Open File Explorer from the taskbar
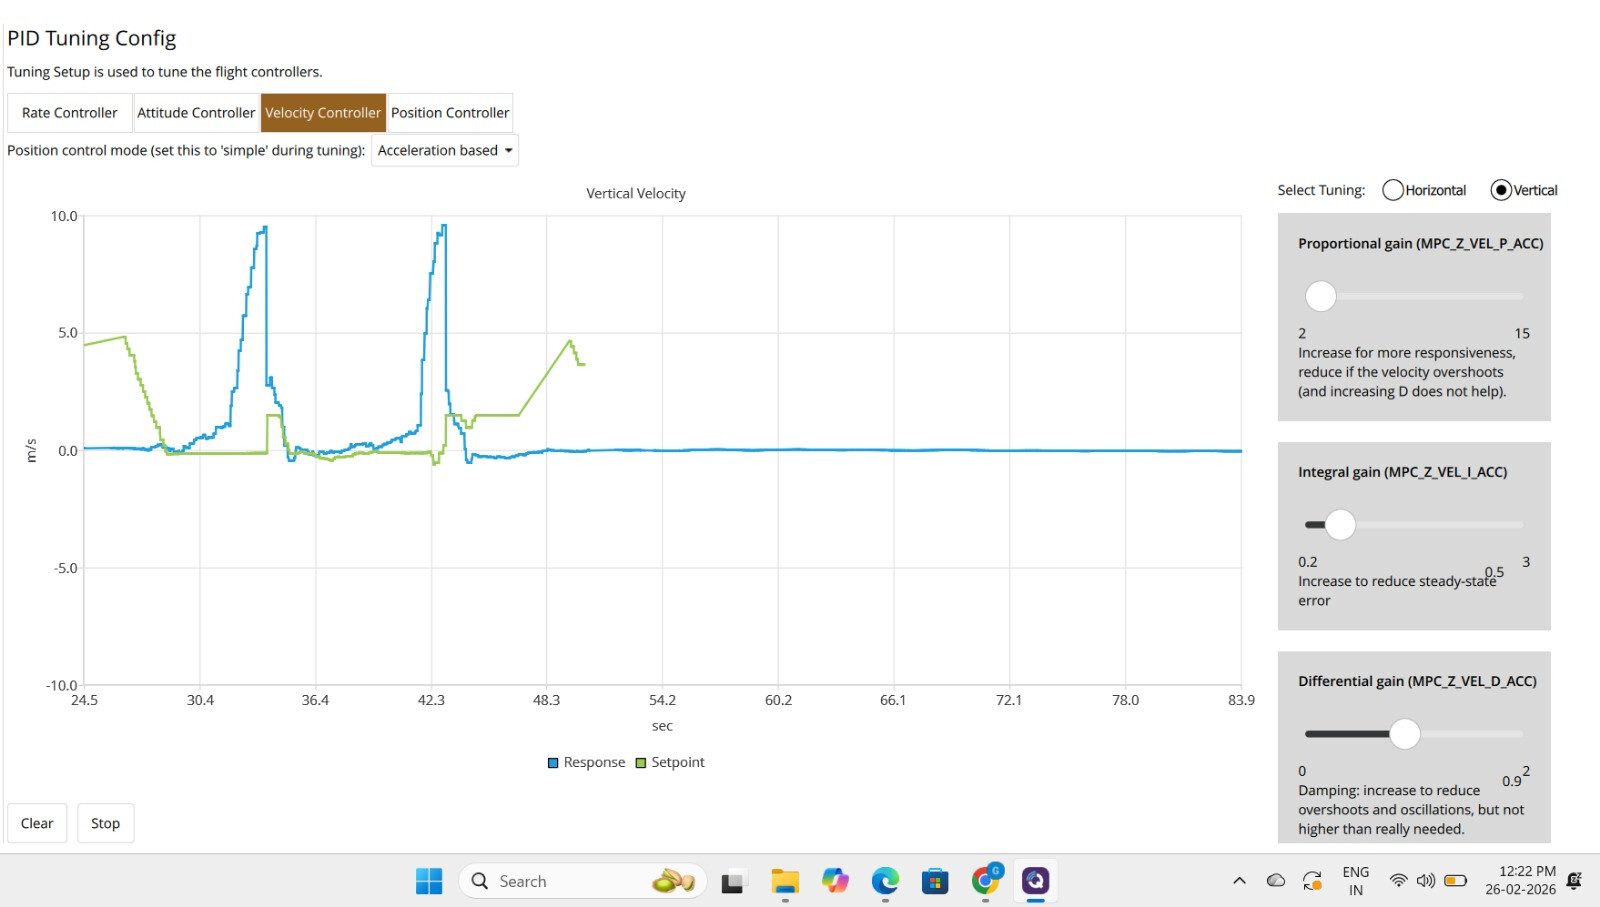The image size is (1600, 907). point(785,881)
